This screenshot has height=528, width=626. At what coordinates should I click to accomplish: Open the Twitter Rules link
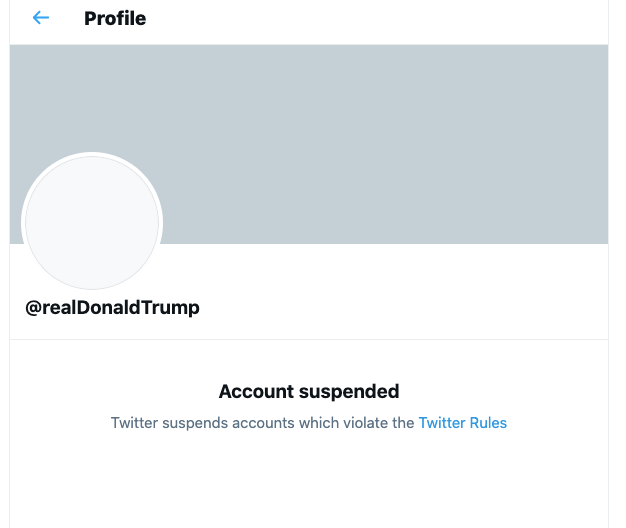(462, 423)
